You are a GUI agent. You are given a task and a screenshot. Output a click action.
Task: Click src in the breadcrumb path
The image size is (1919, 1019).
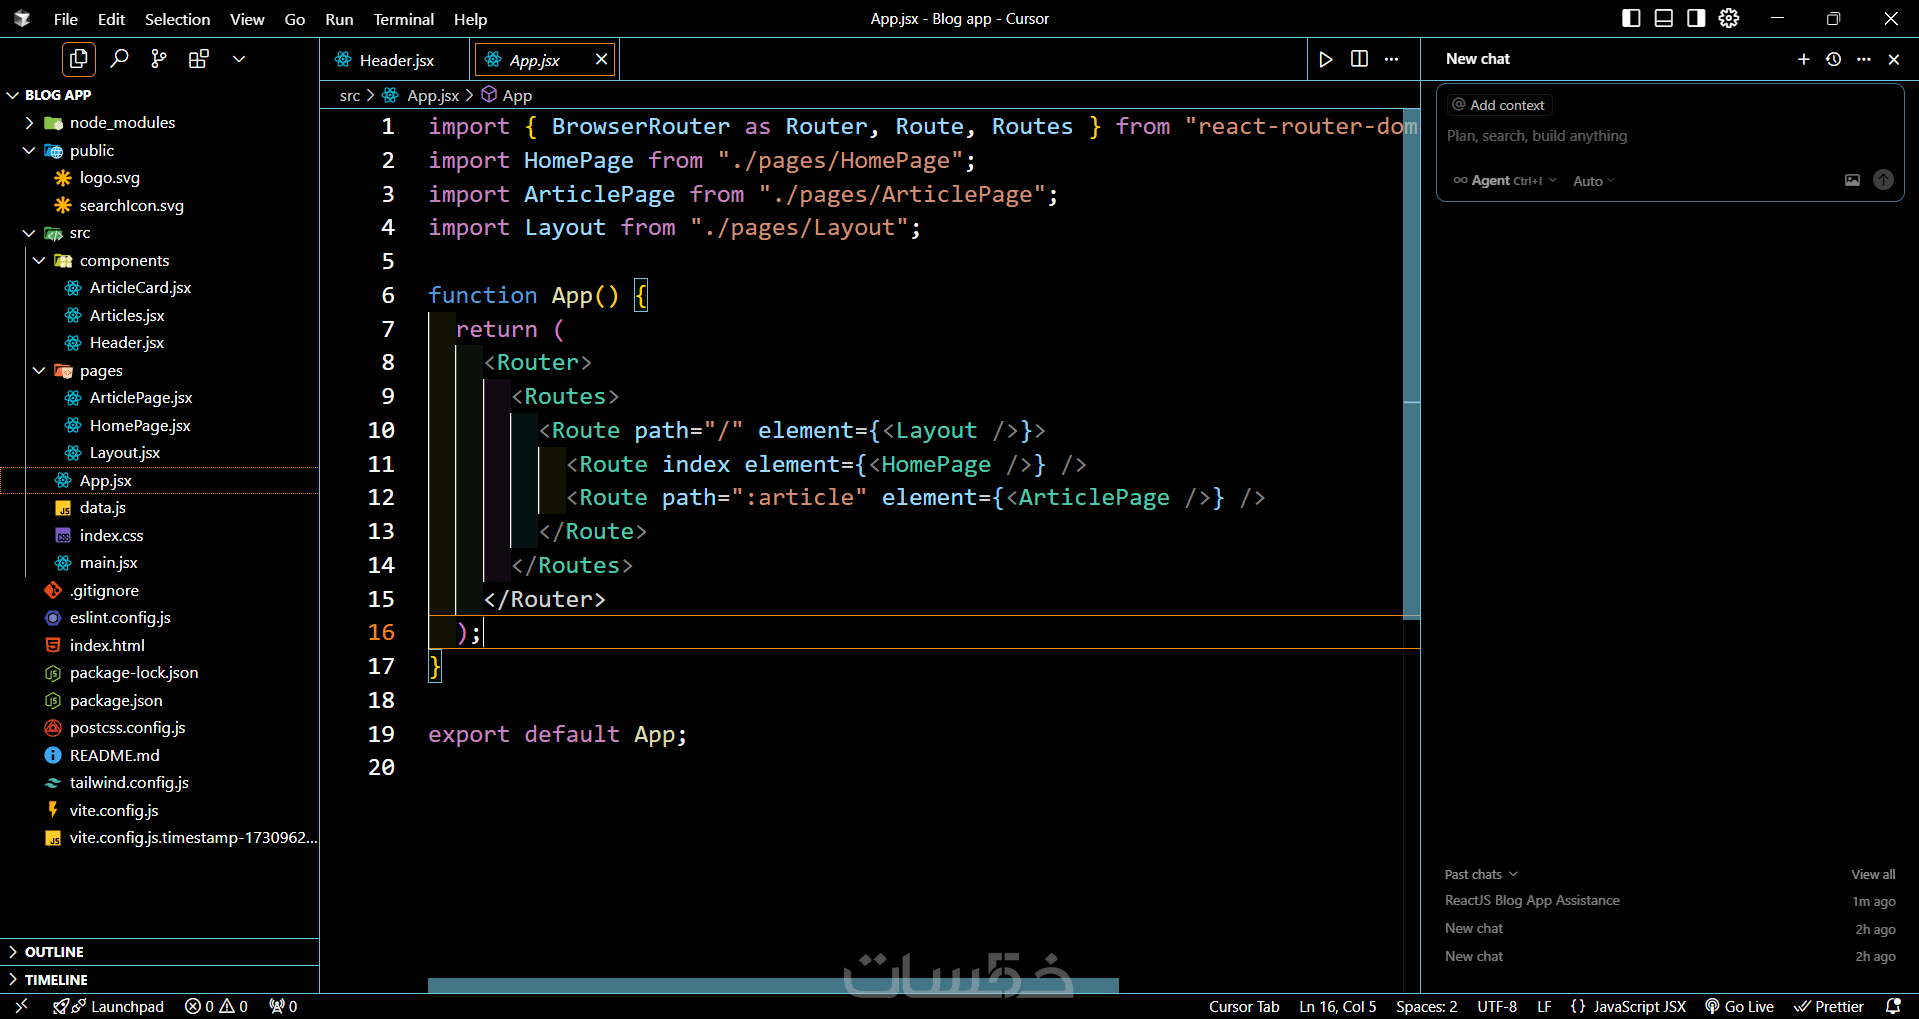tap(350, 96)
